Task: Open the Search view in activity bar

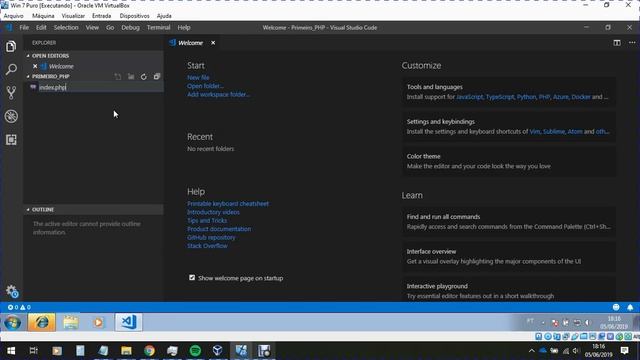Action: 11,69
